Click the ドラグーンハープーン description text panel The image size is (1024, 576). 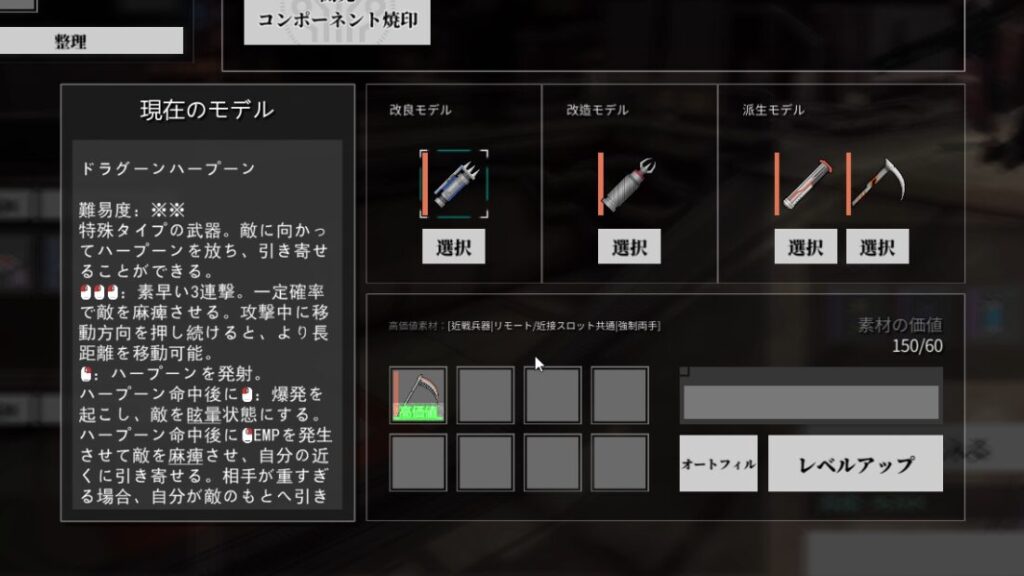tap(207, 324)
